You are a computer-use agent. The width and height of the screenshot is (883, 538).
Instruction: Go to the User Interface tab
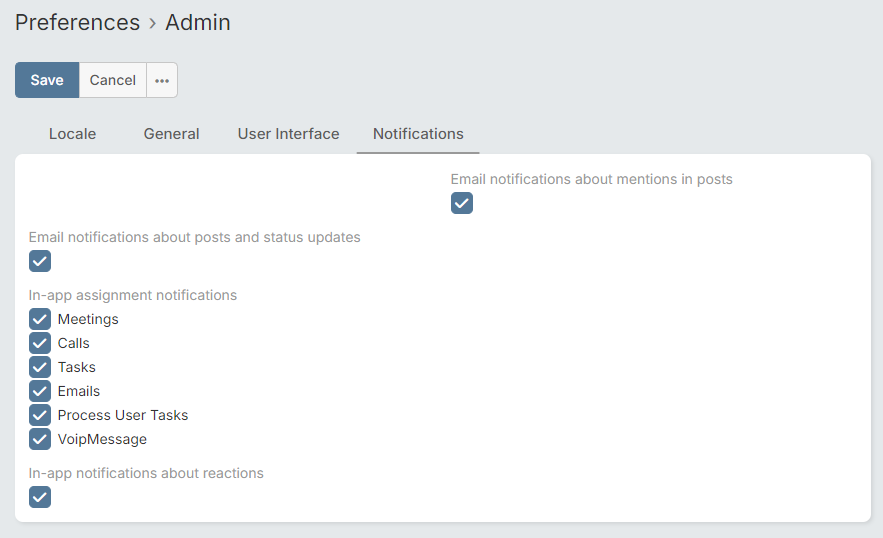tap(288, 134)
